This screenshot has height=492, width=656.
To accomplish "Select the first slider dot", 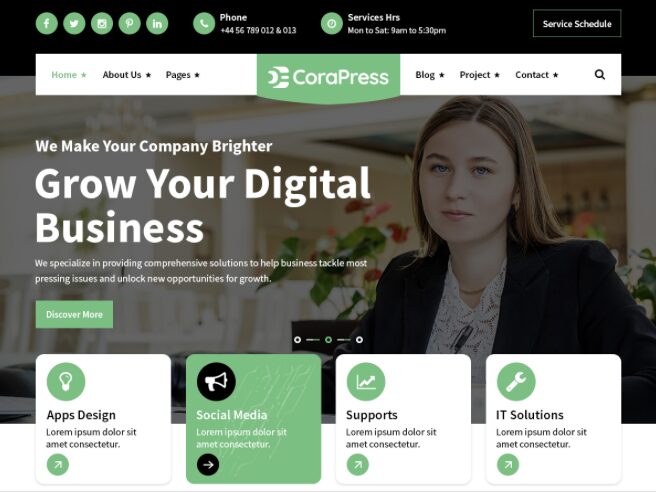I will tap(297, 340).
